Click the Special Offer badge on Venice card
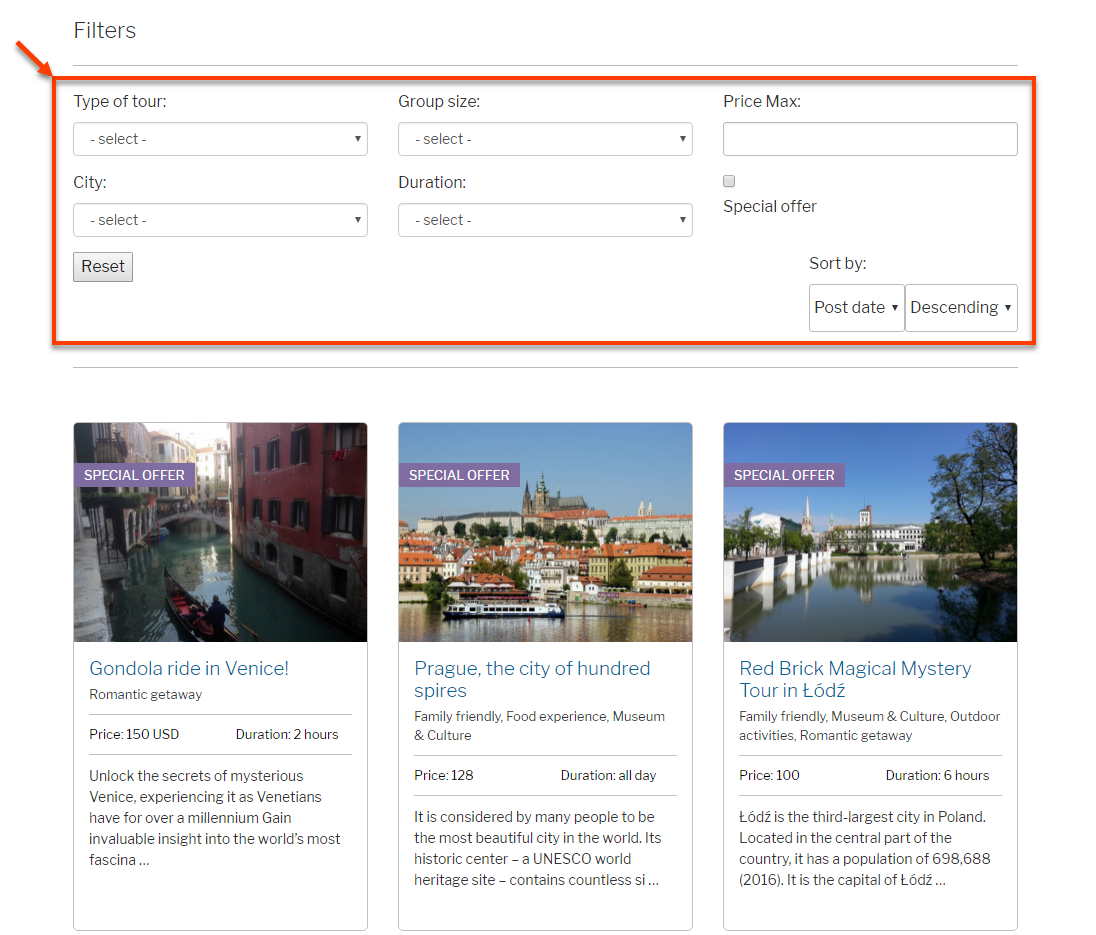Screen dimensions: 1096x935 click(134, 475)
